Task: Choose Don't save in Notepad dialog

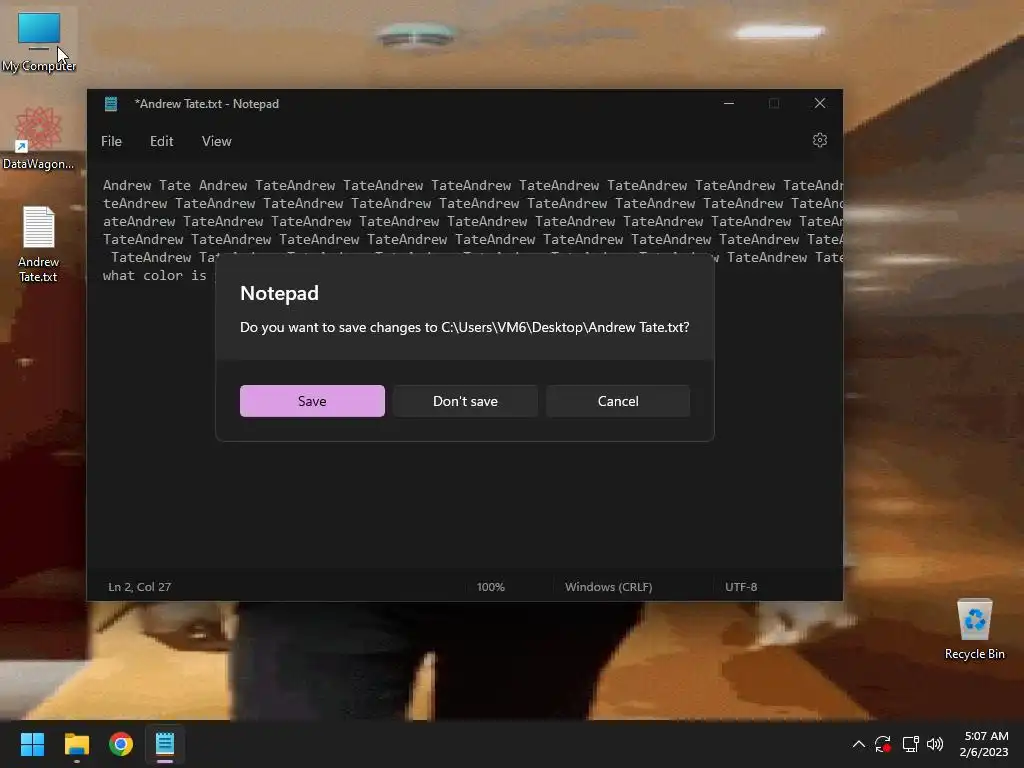Action: (465, 401)
